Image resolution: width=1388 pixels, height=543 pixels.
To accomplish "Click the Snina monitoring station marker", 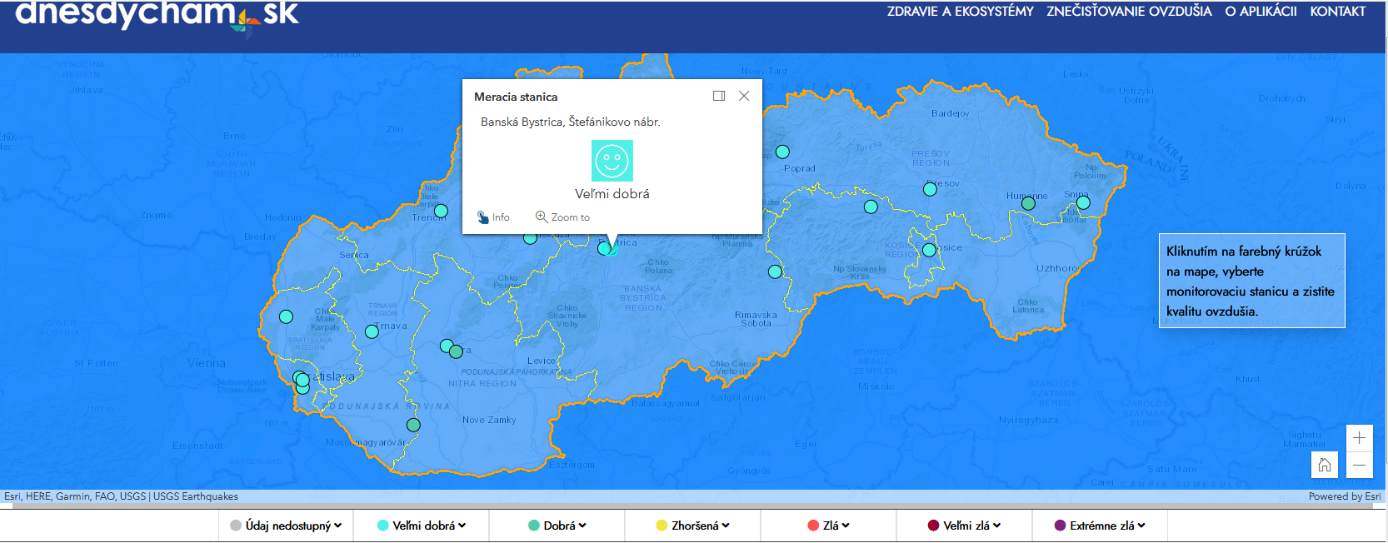I will (x=1083, y=203).
